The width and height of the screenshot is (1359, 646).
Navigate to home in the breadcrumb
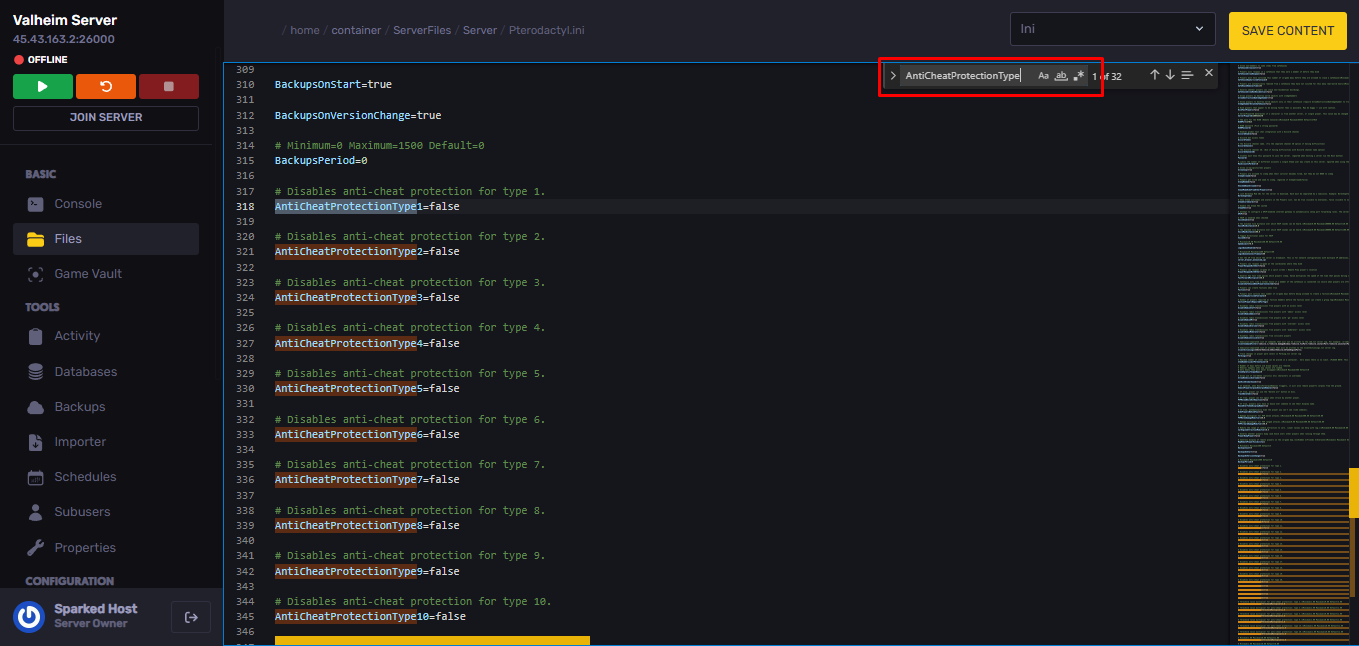(305, 30)
